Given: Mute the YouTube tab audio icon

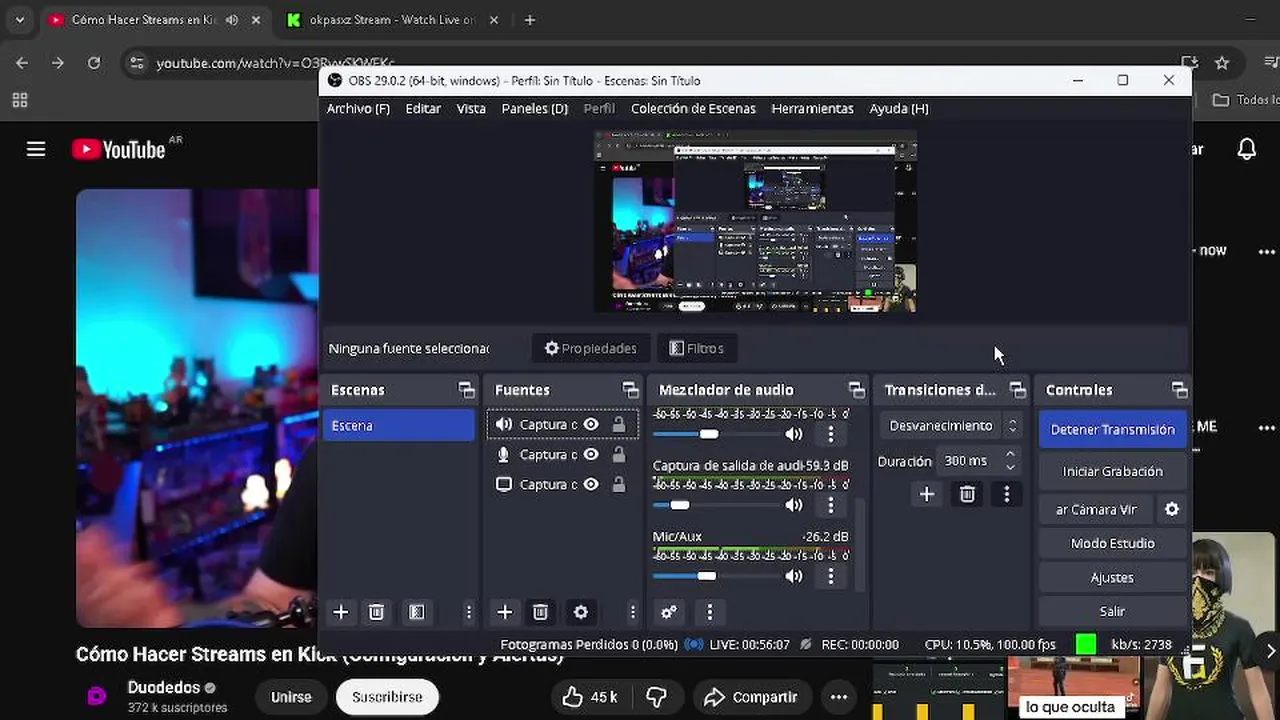Looking at the screenshot, I should point(232,20).
